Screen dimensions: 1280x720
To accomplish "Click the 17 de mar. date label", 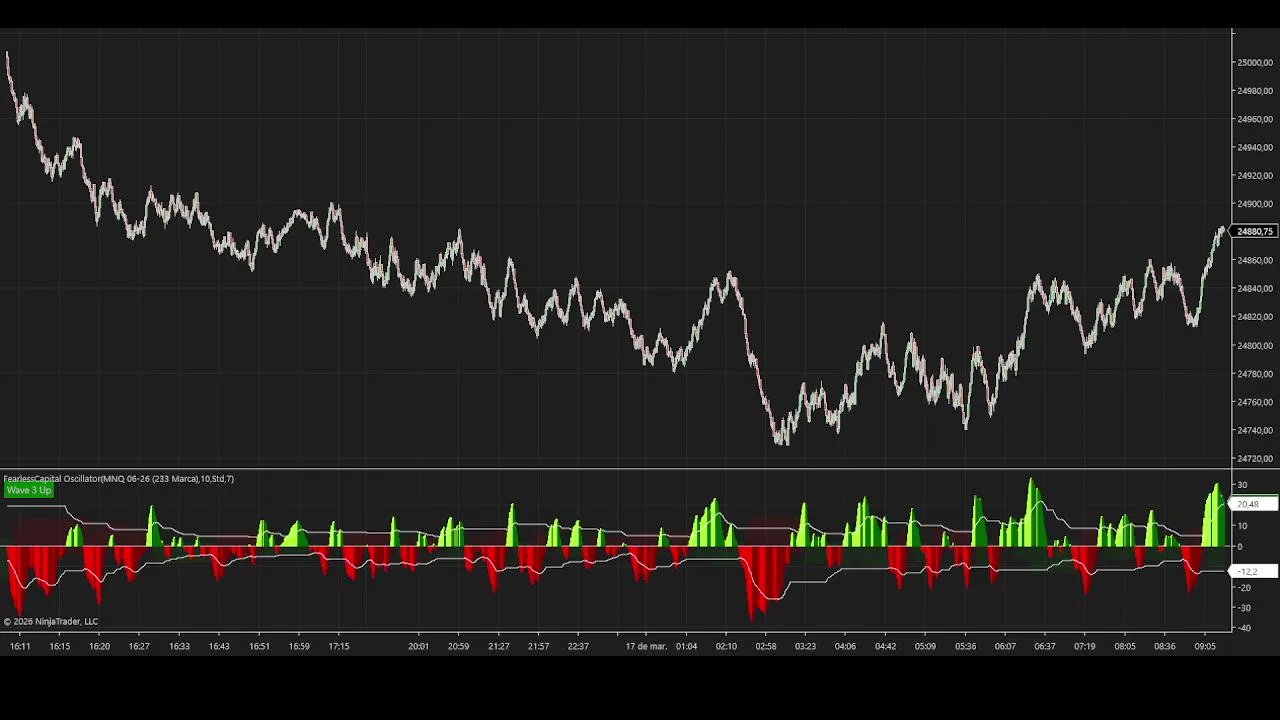I will tap(646, 647).
